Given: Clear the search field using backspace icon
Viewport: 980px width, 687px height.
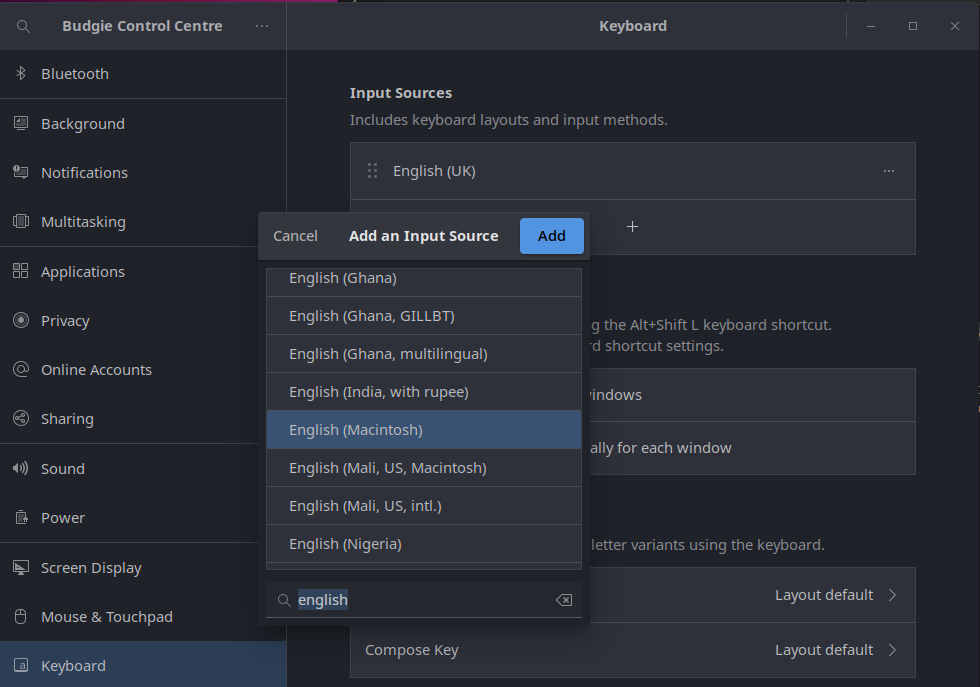Looking at the screenshot, I should pyautogui.click(x=563, y=600).
